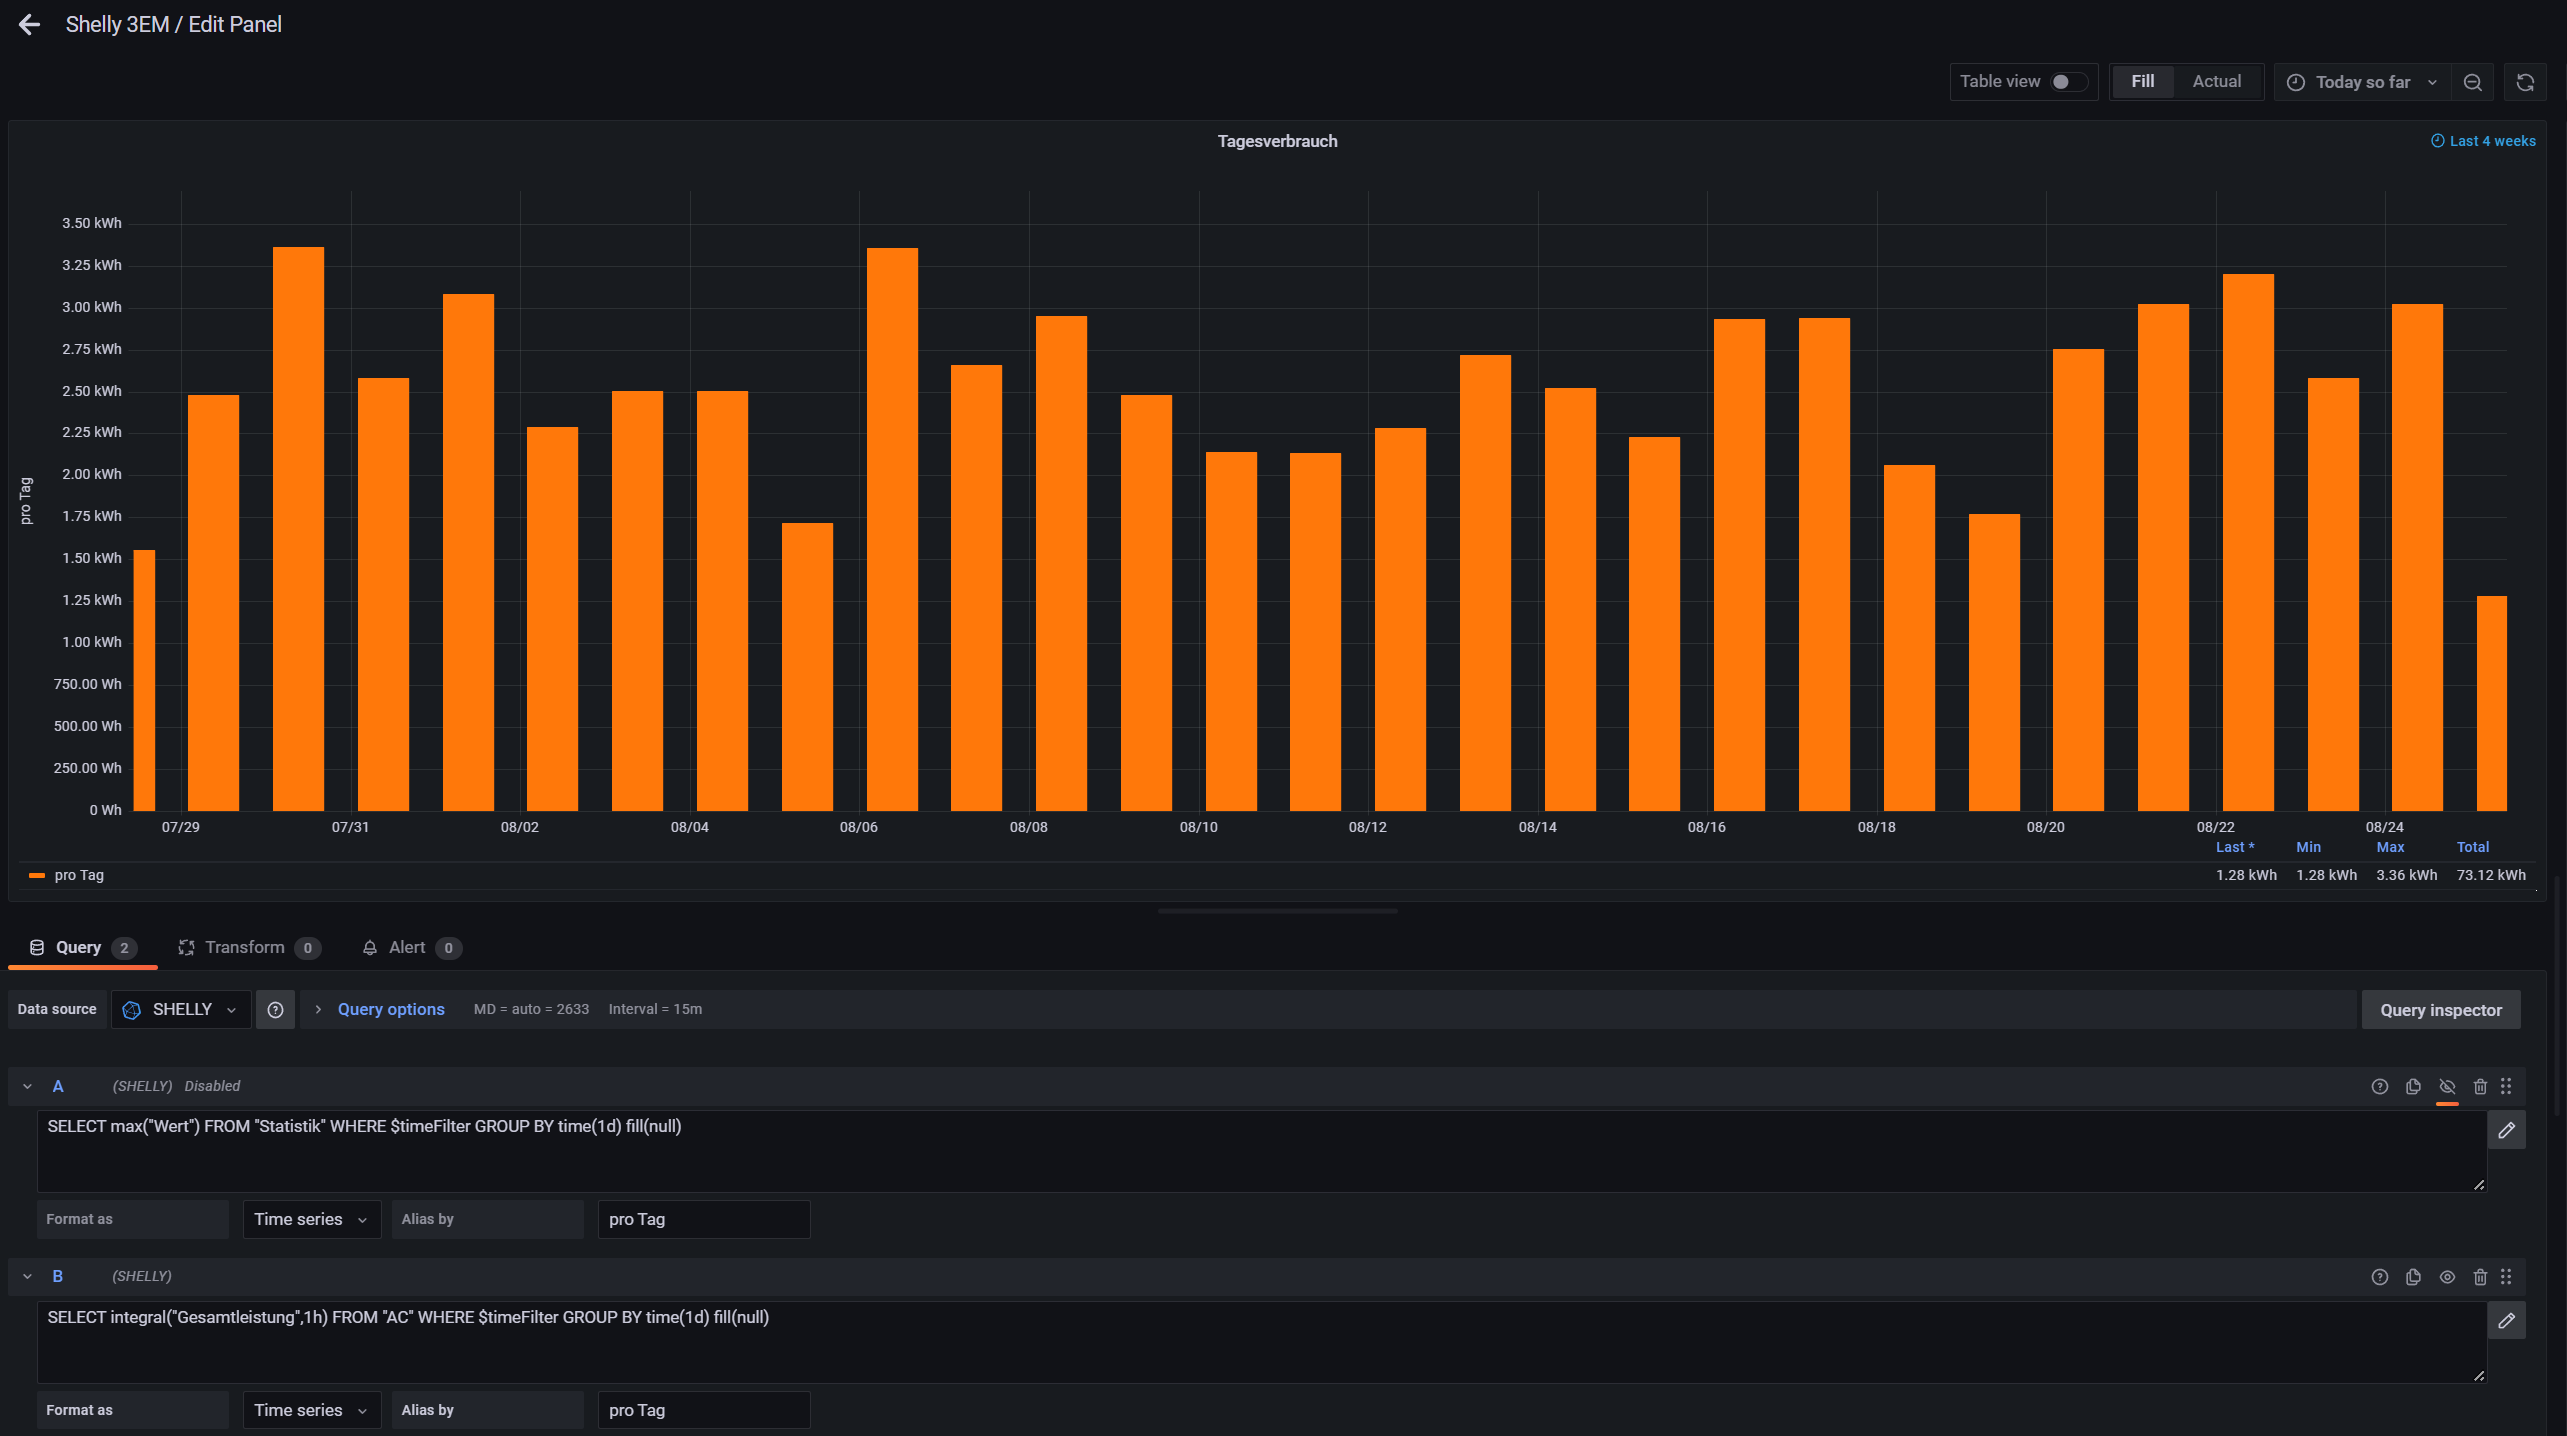
Task: Click the zoom out time range icon
Action: (x=2473, y=82)
